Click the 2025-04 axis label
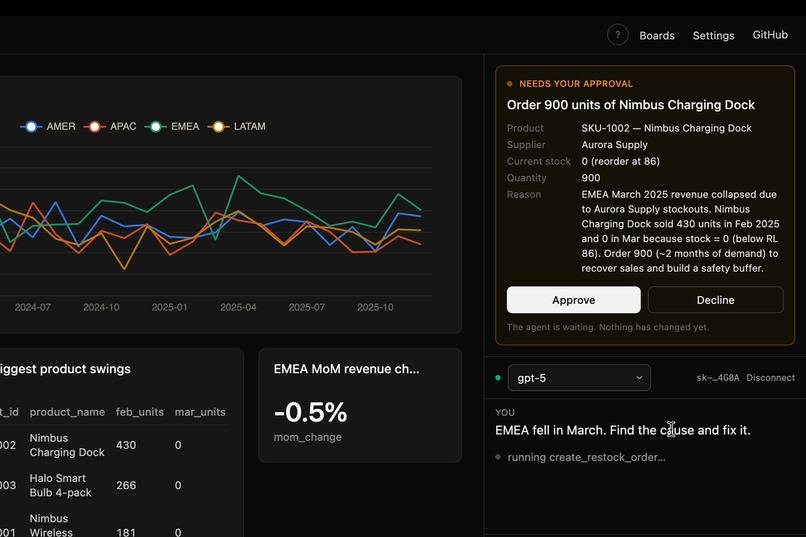This screenshot has width=806, height=537. (238, 307)
